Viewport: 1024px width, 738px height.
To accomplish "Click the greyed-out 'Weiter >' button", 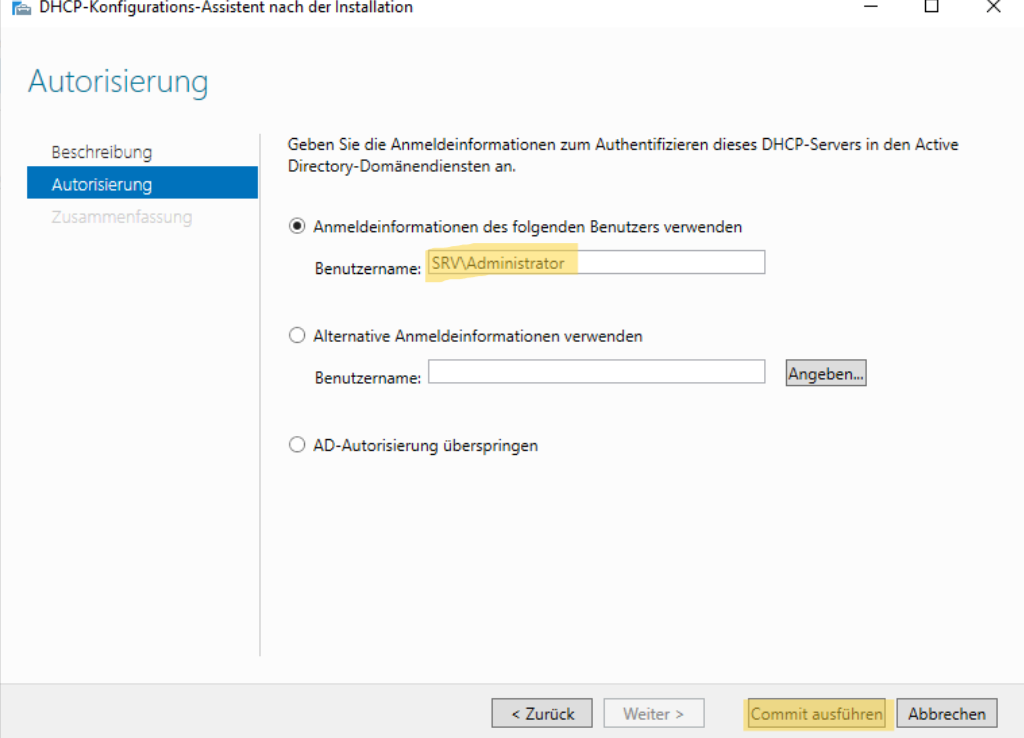I will [x=653, y=713].
